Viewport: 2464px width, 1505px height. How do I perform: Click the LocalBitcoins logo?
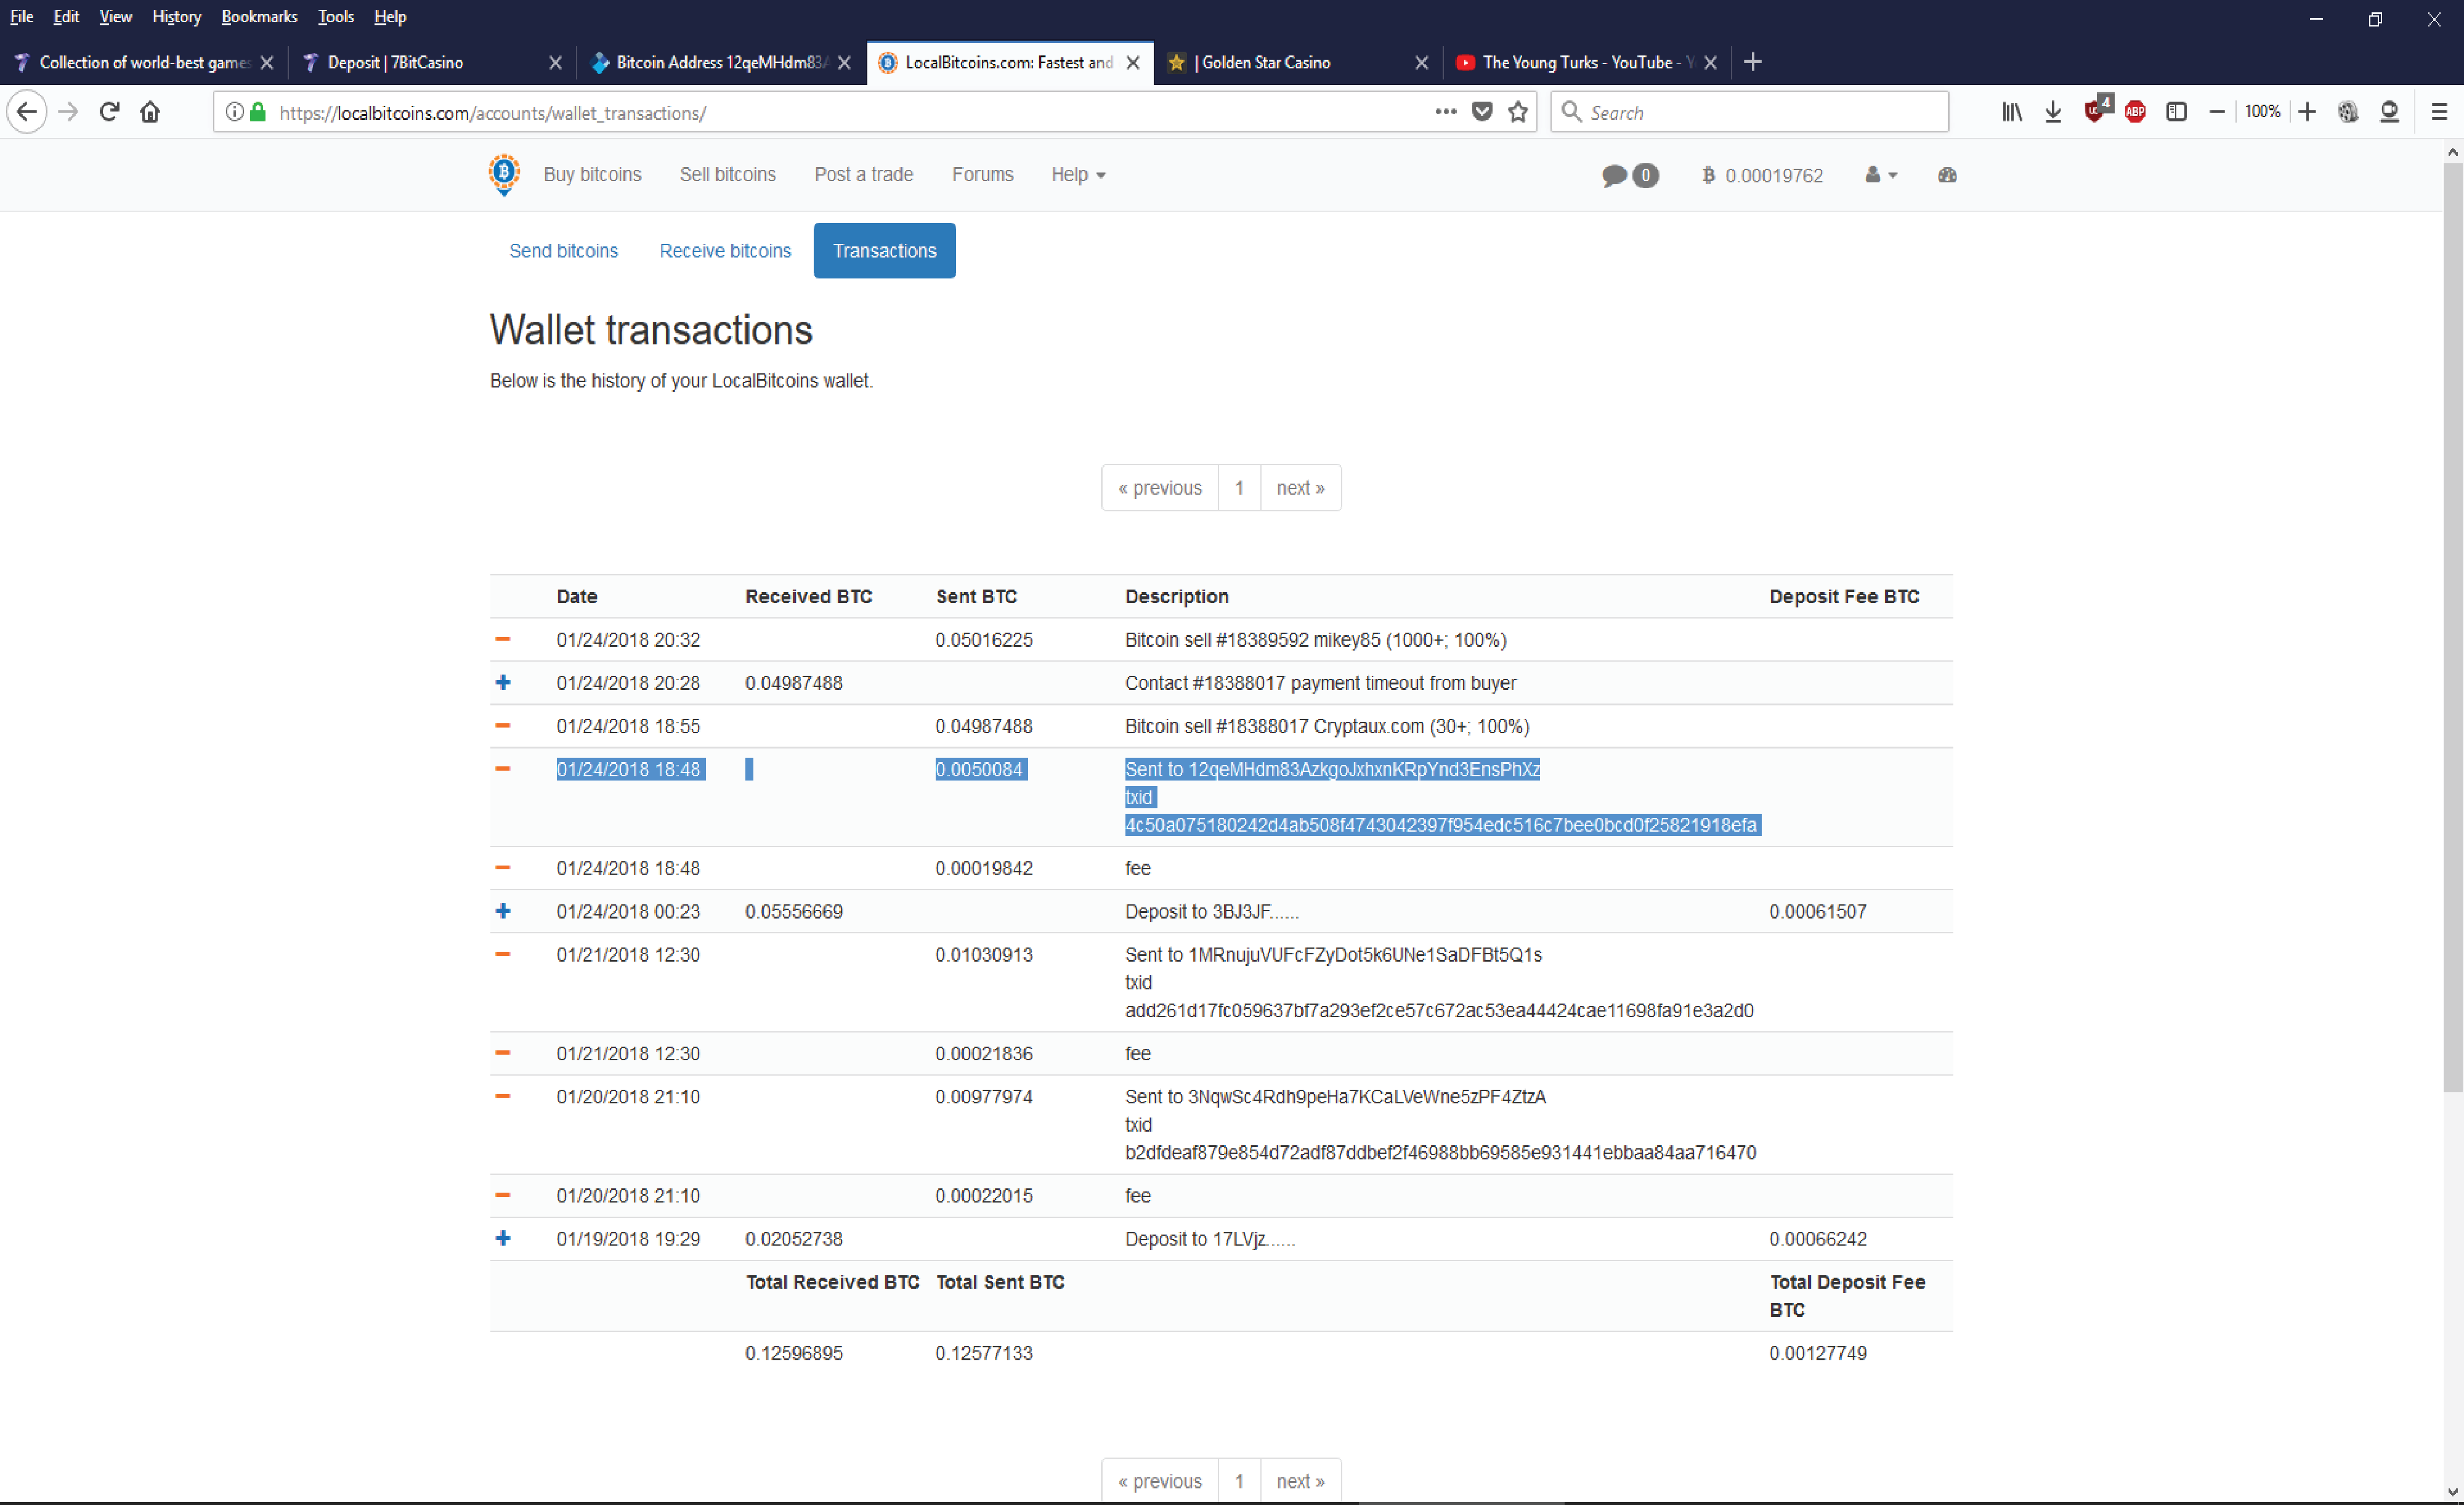pos(504,175)
